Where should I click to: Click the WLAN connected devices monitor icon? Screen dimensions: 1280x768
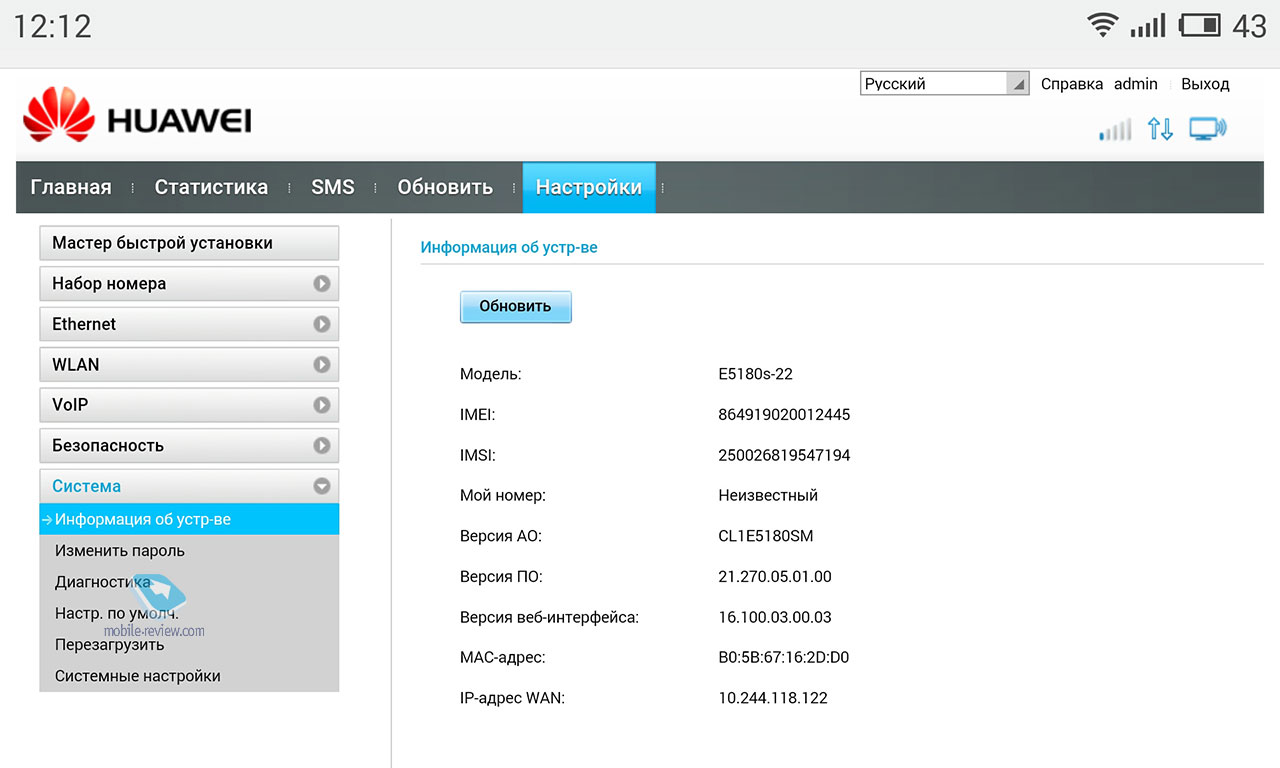click(1208, 129)
